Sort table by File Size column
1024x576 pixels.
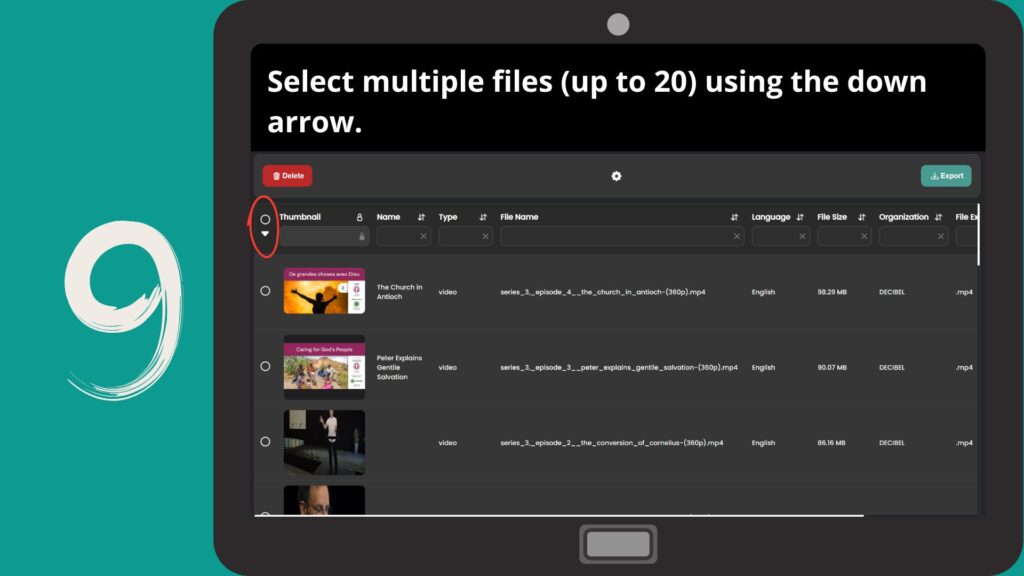(x=862, y=217)
